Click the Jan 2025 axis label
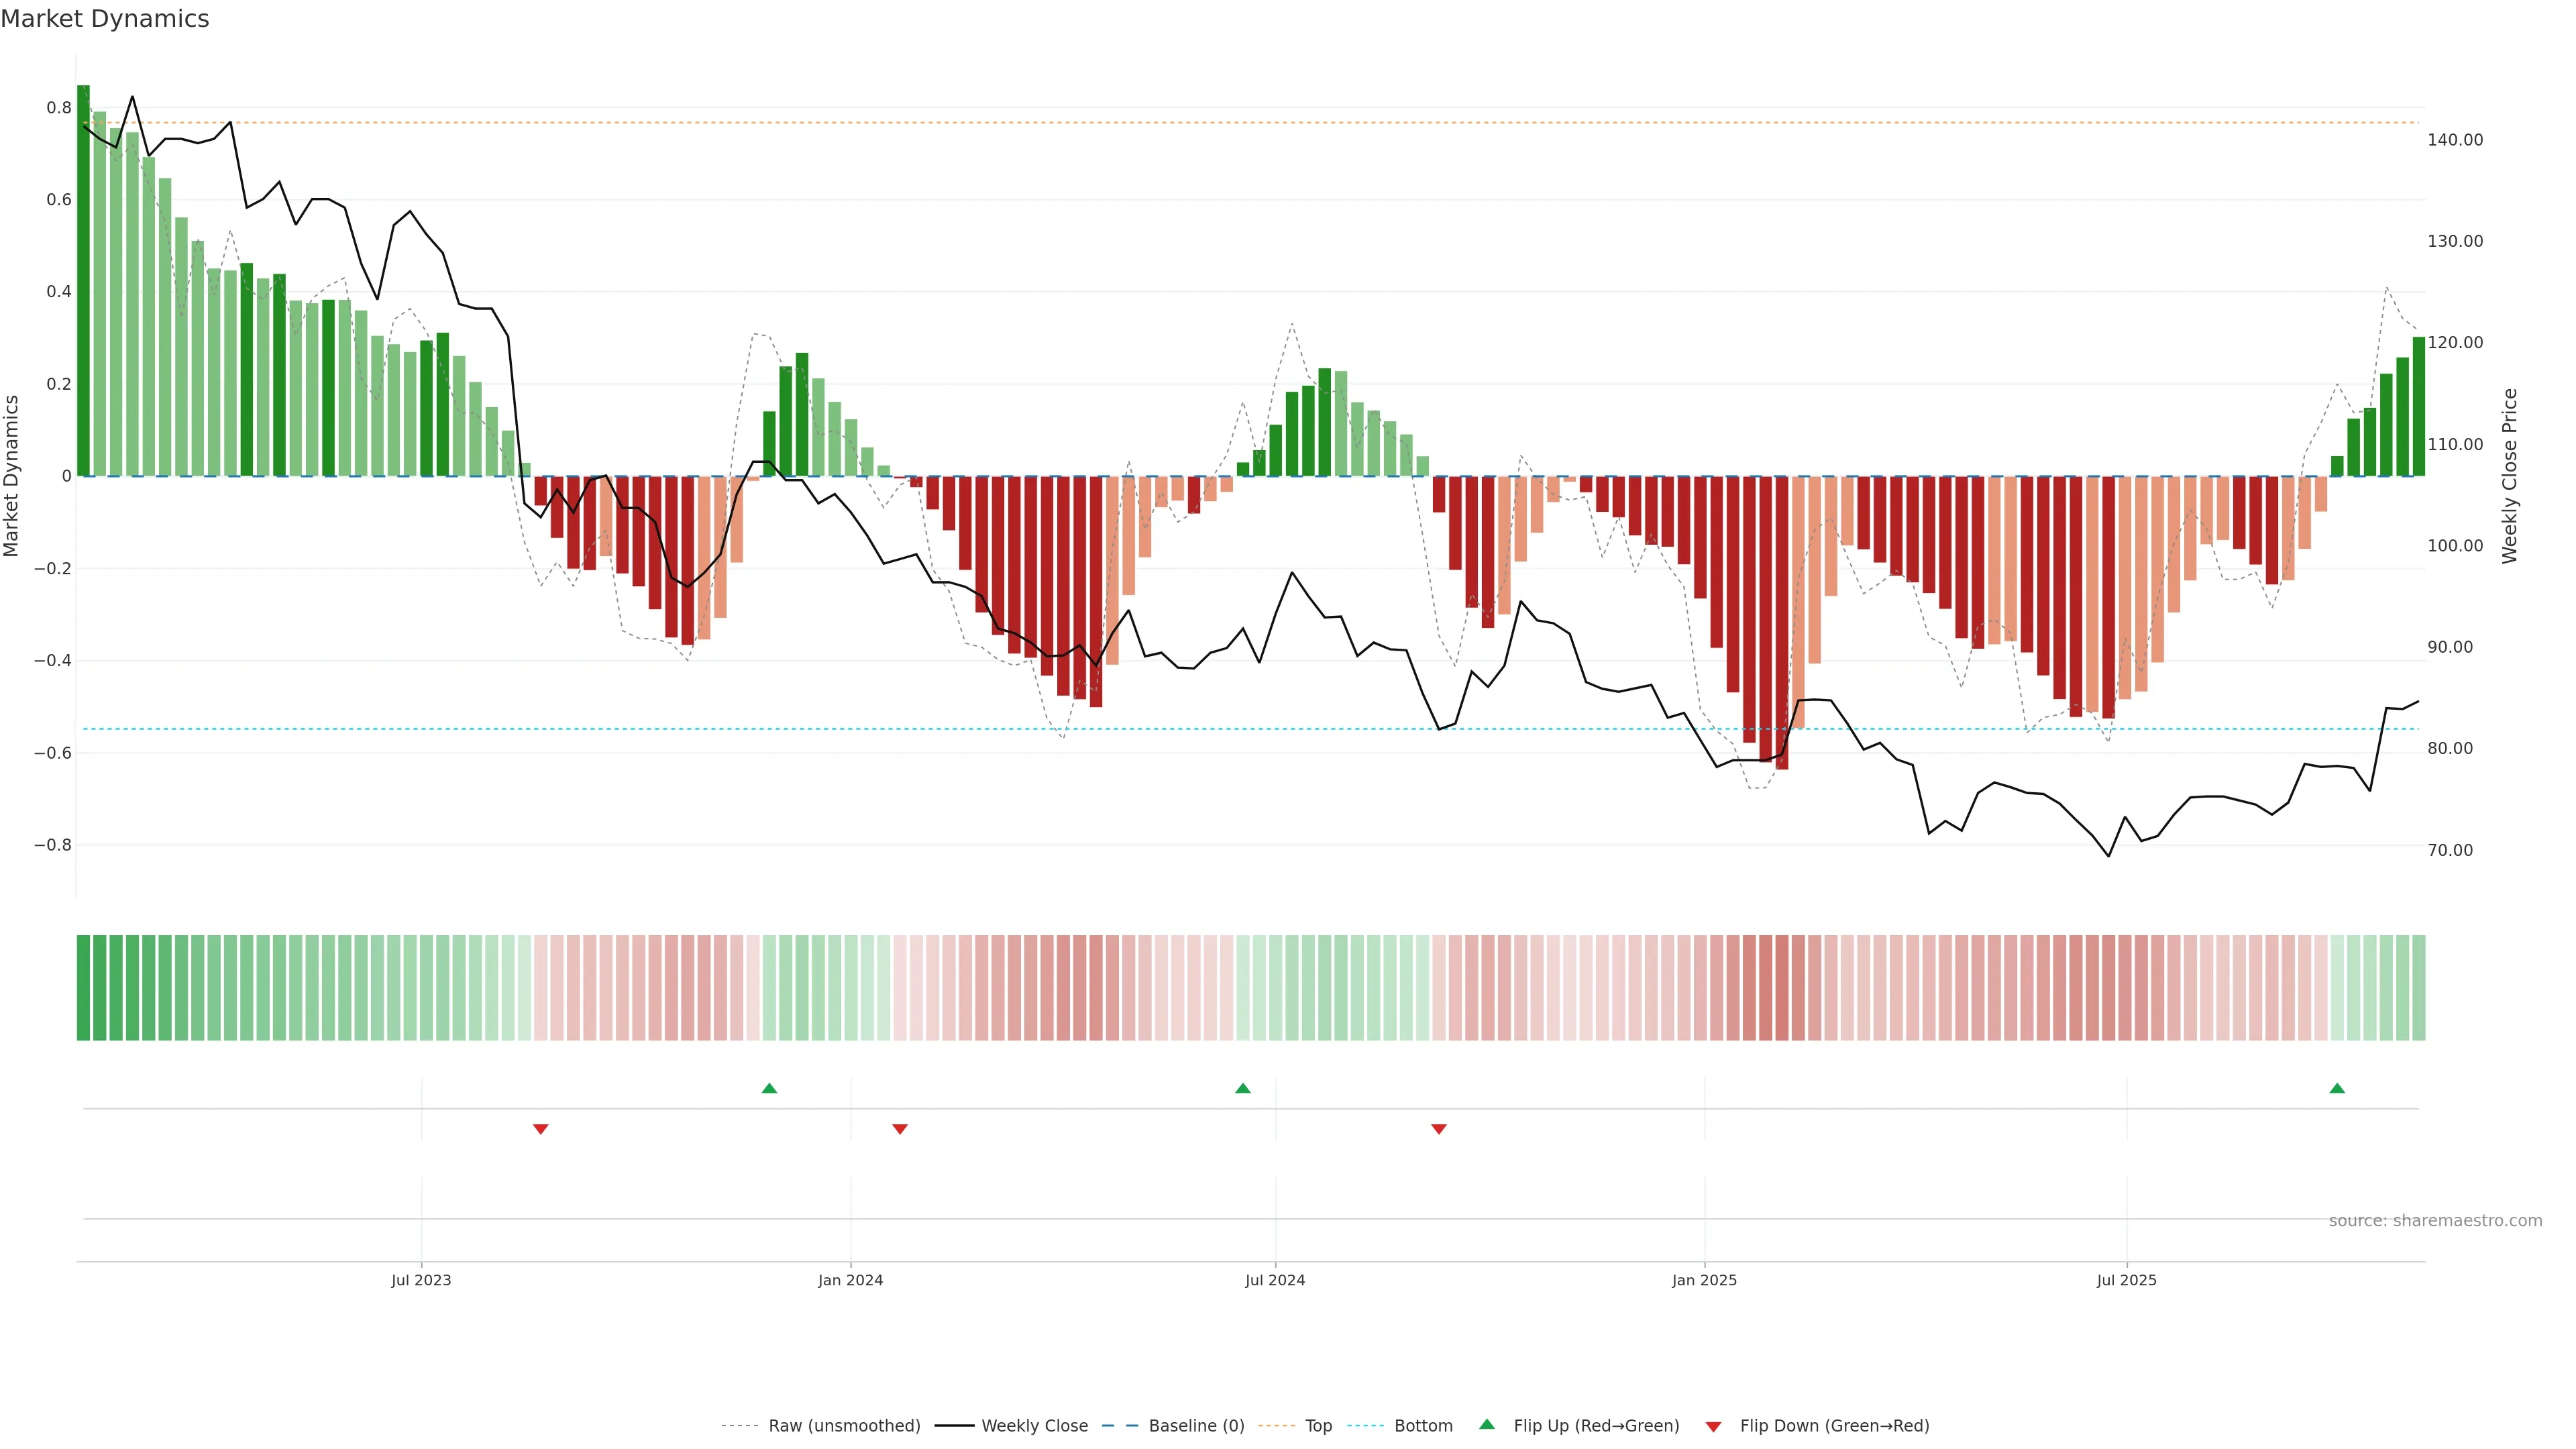This screenshot has width=2576, height=1449. pyautogui.click(x=1704, y=1280)
